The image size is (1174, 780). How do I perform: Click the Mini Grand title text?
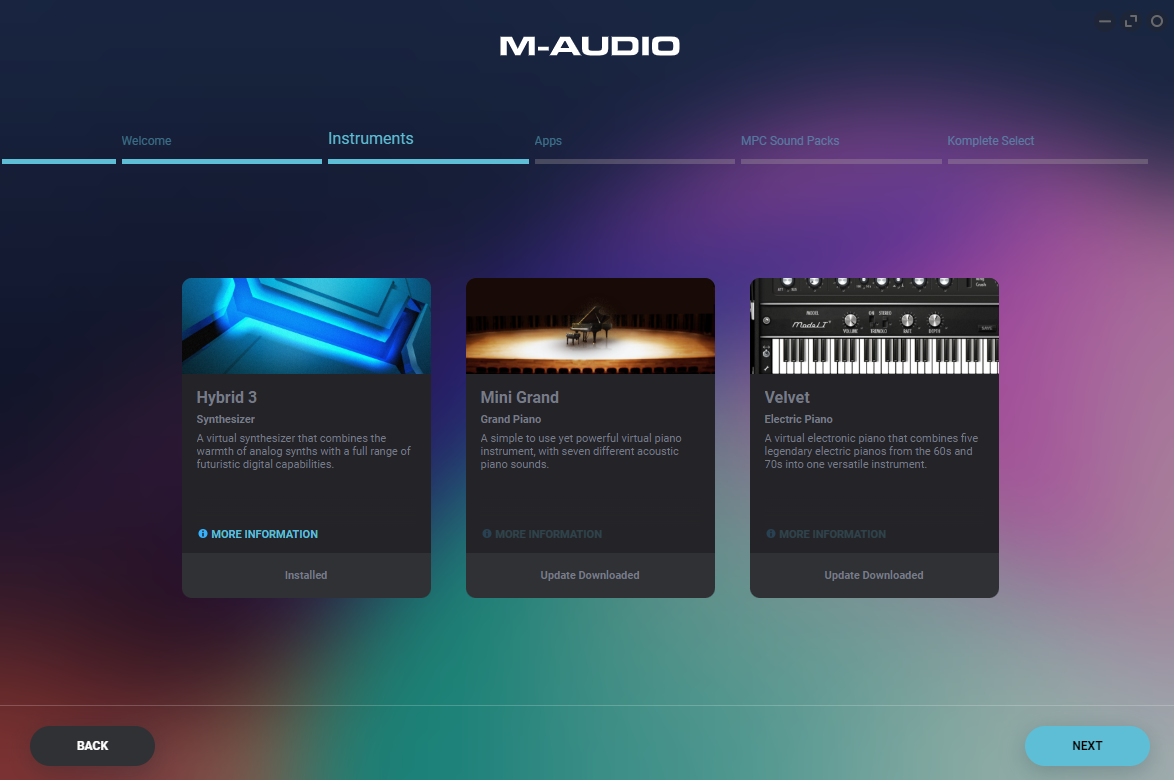click(x=520, y=397)
